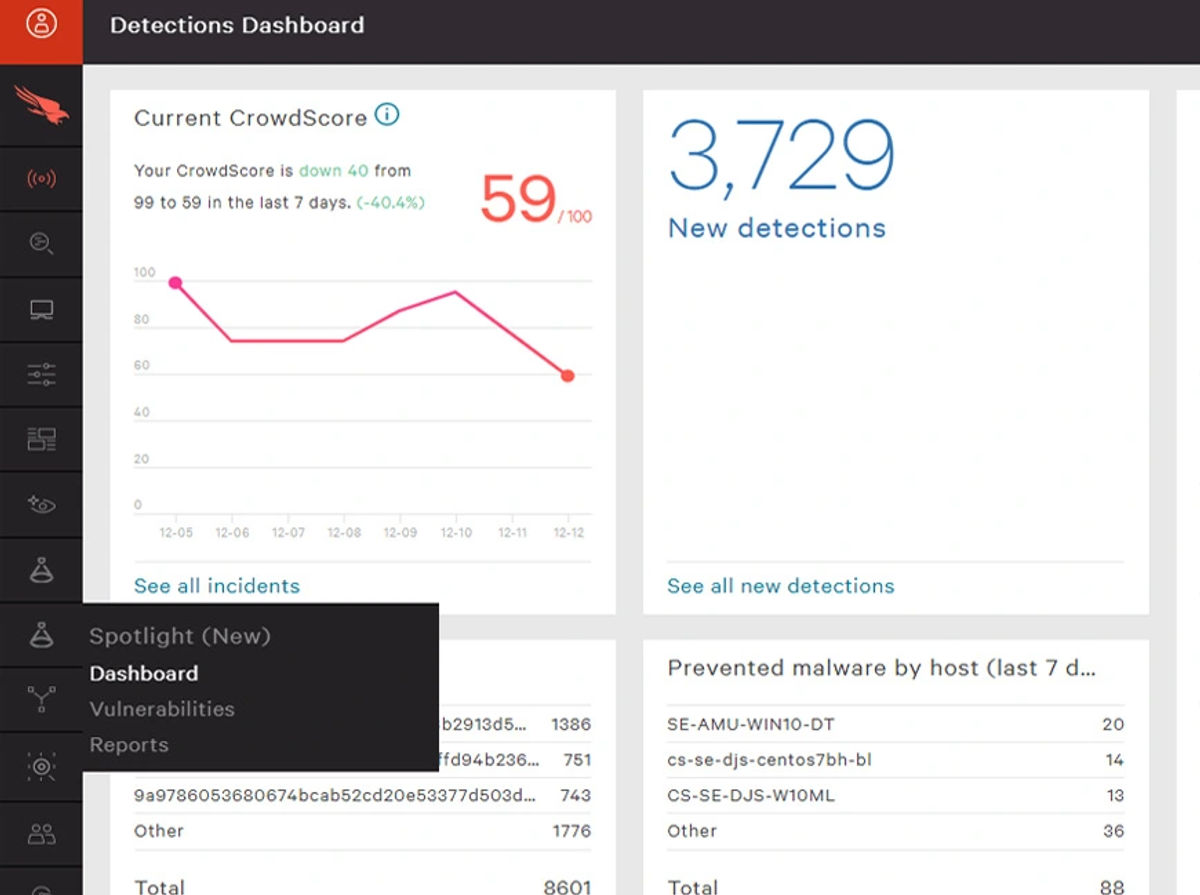Select Dashboard in Spotlight flyout menu

(x=144, y=674)
